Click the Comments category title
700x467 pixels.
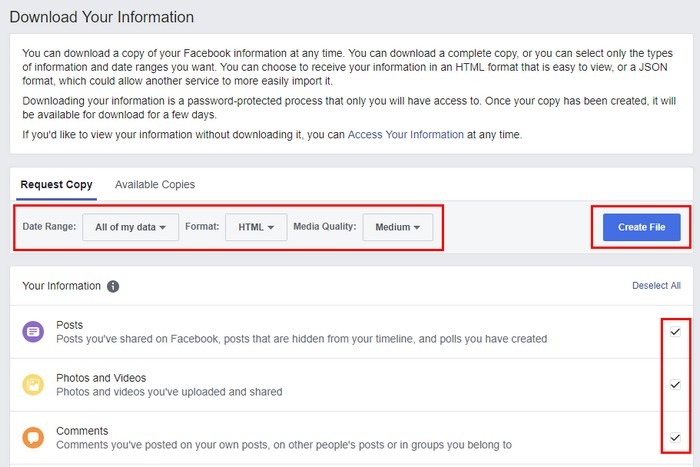click(x=83, y=431)
